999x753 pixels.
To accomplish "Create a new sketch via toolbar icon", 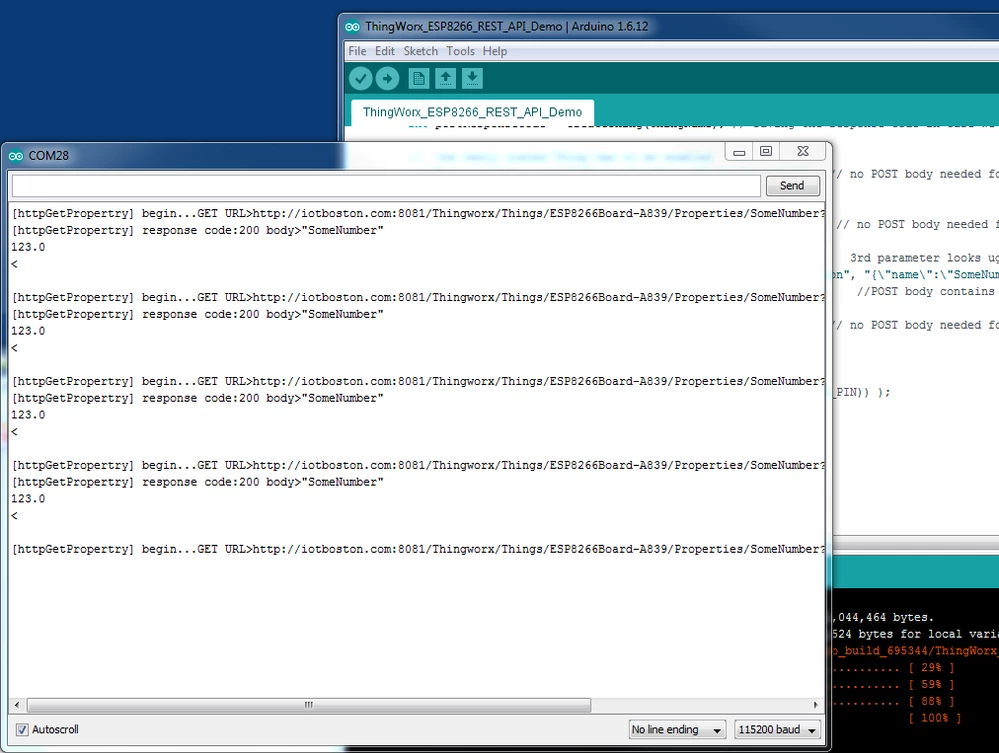I will [x=418, y=78].
